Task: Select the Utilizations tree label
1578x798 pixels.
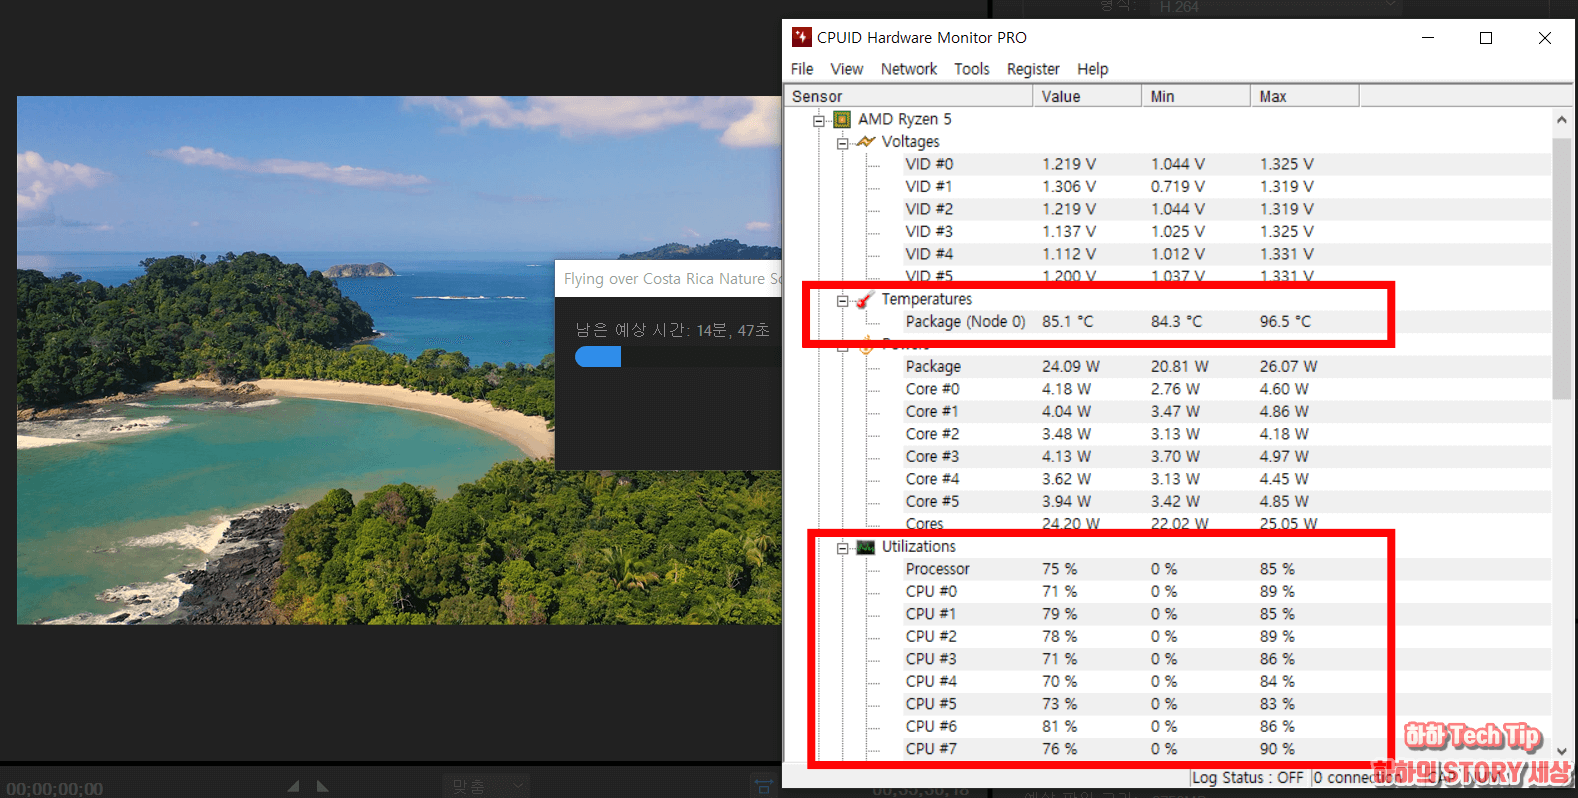Action: (x=918, y=547)
